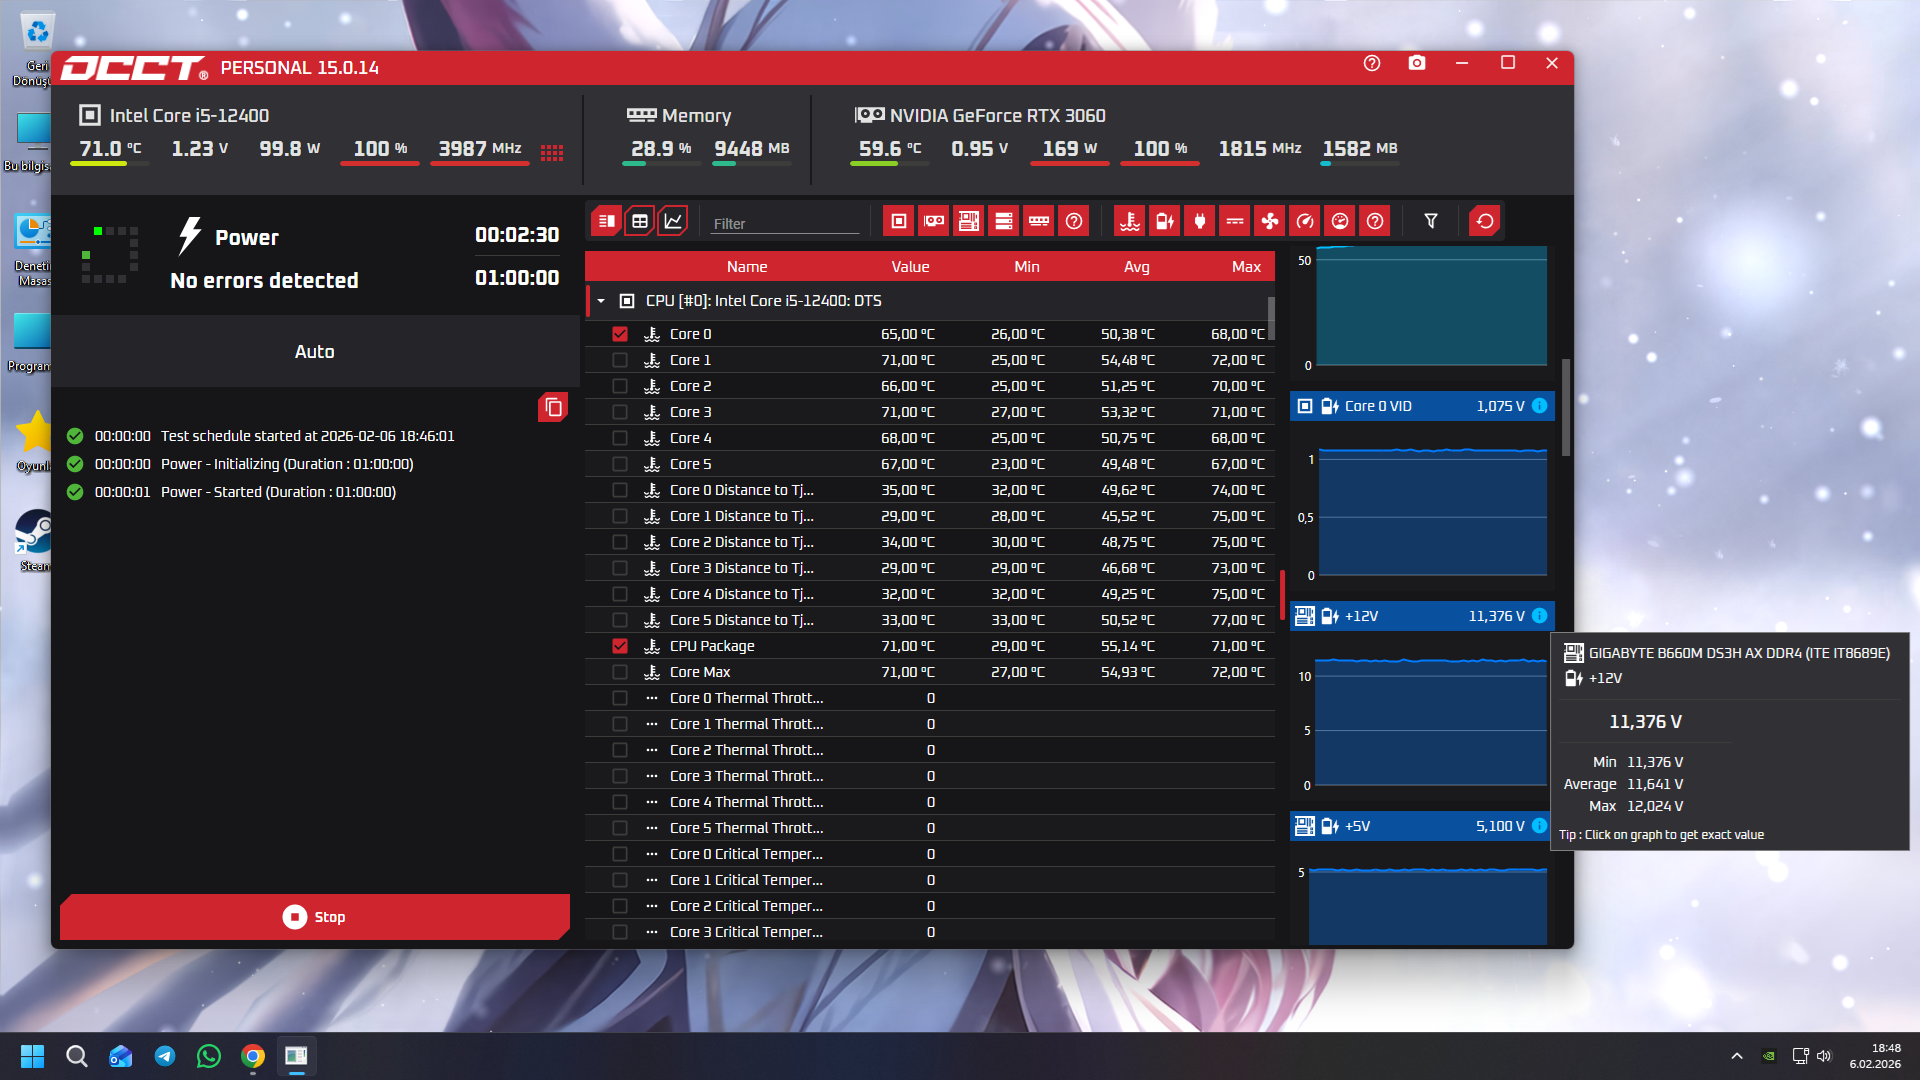Viewport: 1920px width, 1080px height.
Task: Open the help icon in title bar
Action: coord(1372,63)
